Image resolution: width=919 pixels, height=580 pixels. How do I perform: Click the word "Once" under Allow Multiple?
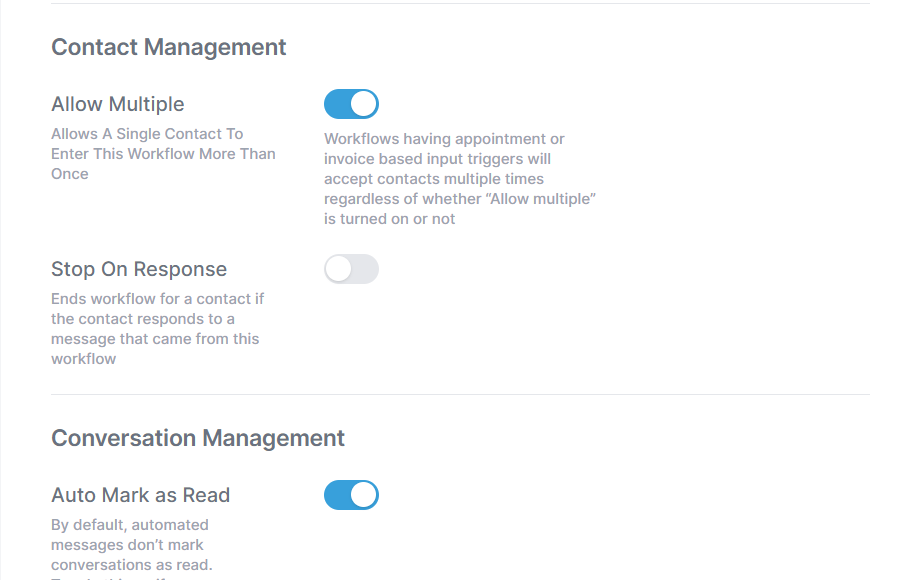pyautogui.click(x=70, y=174)
